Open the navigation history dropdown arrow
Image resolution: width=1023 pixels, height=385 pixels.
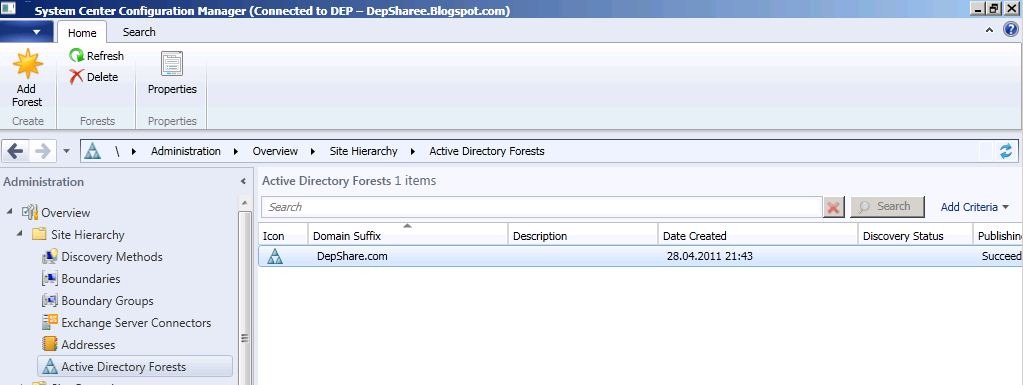pos(66,151)
